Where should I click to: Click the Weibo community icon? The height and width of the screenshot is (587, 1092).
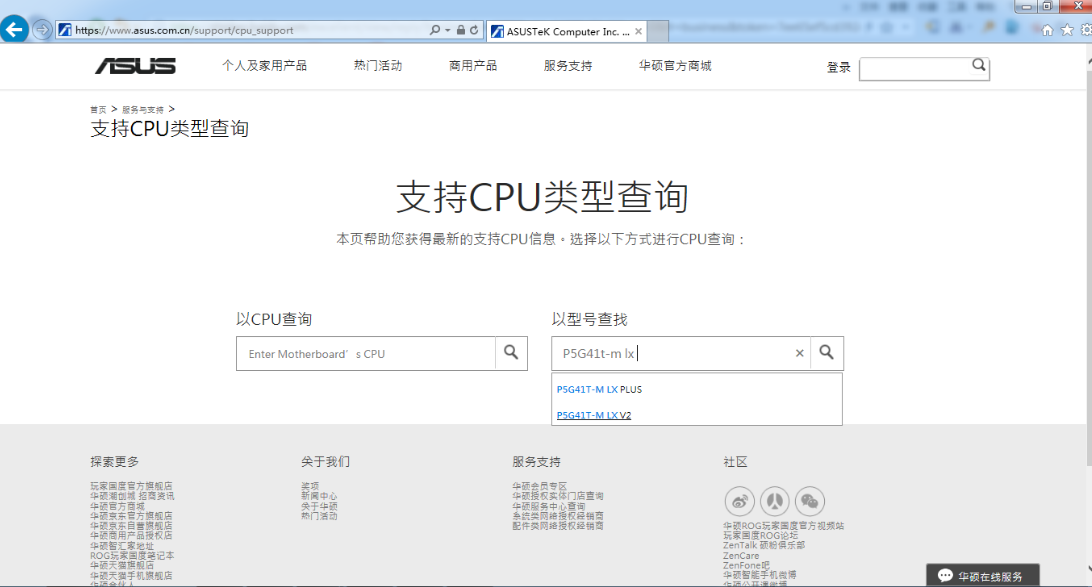click(x=740, y=501)
